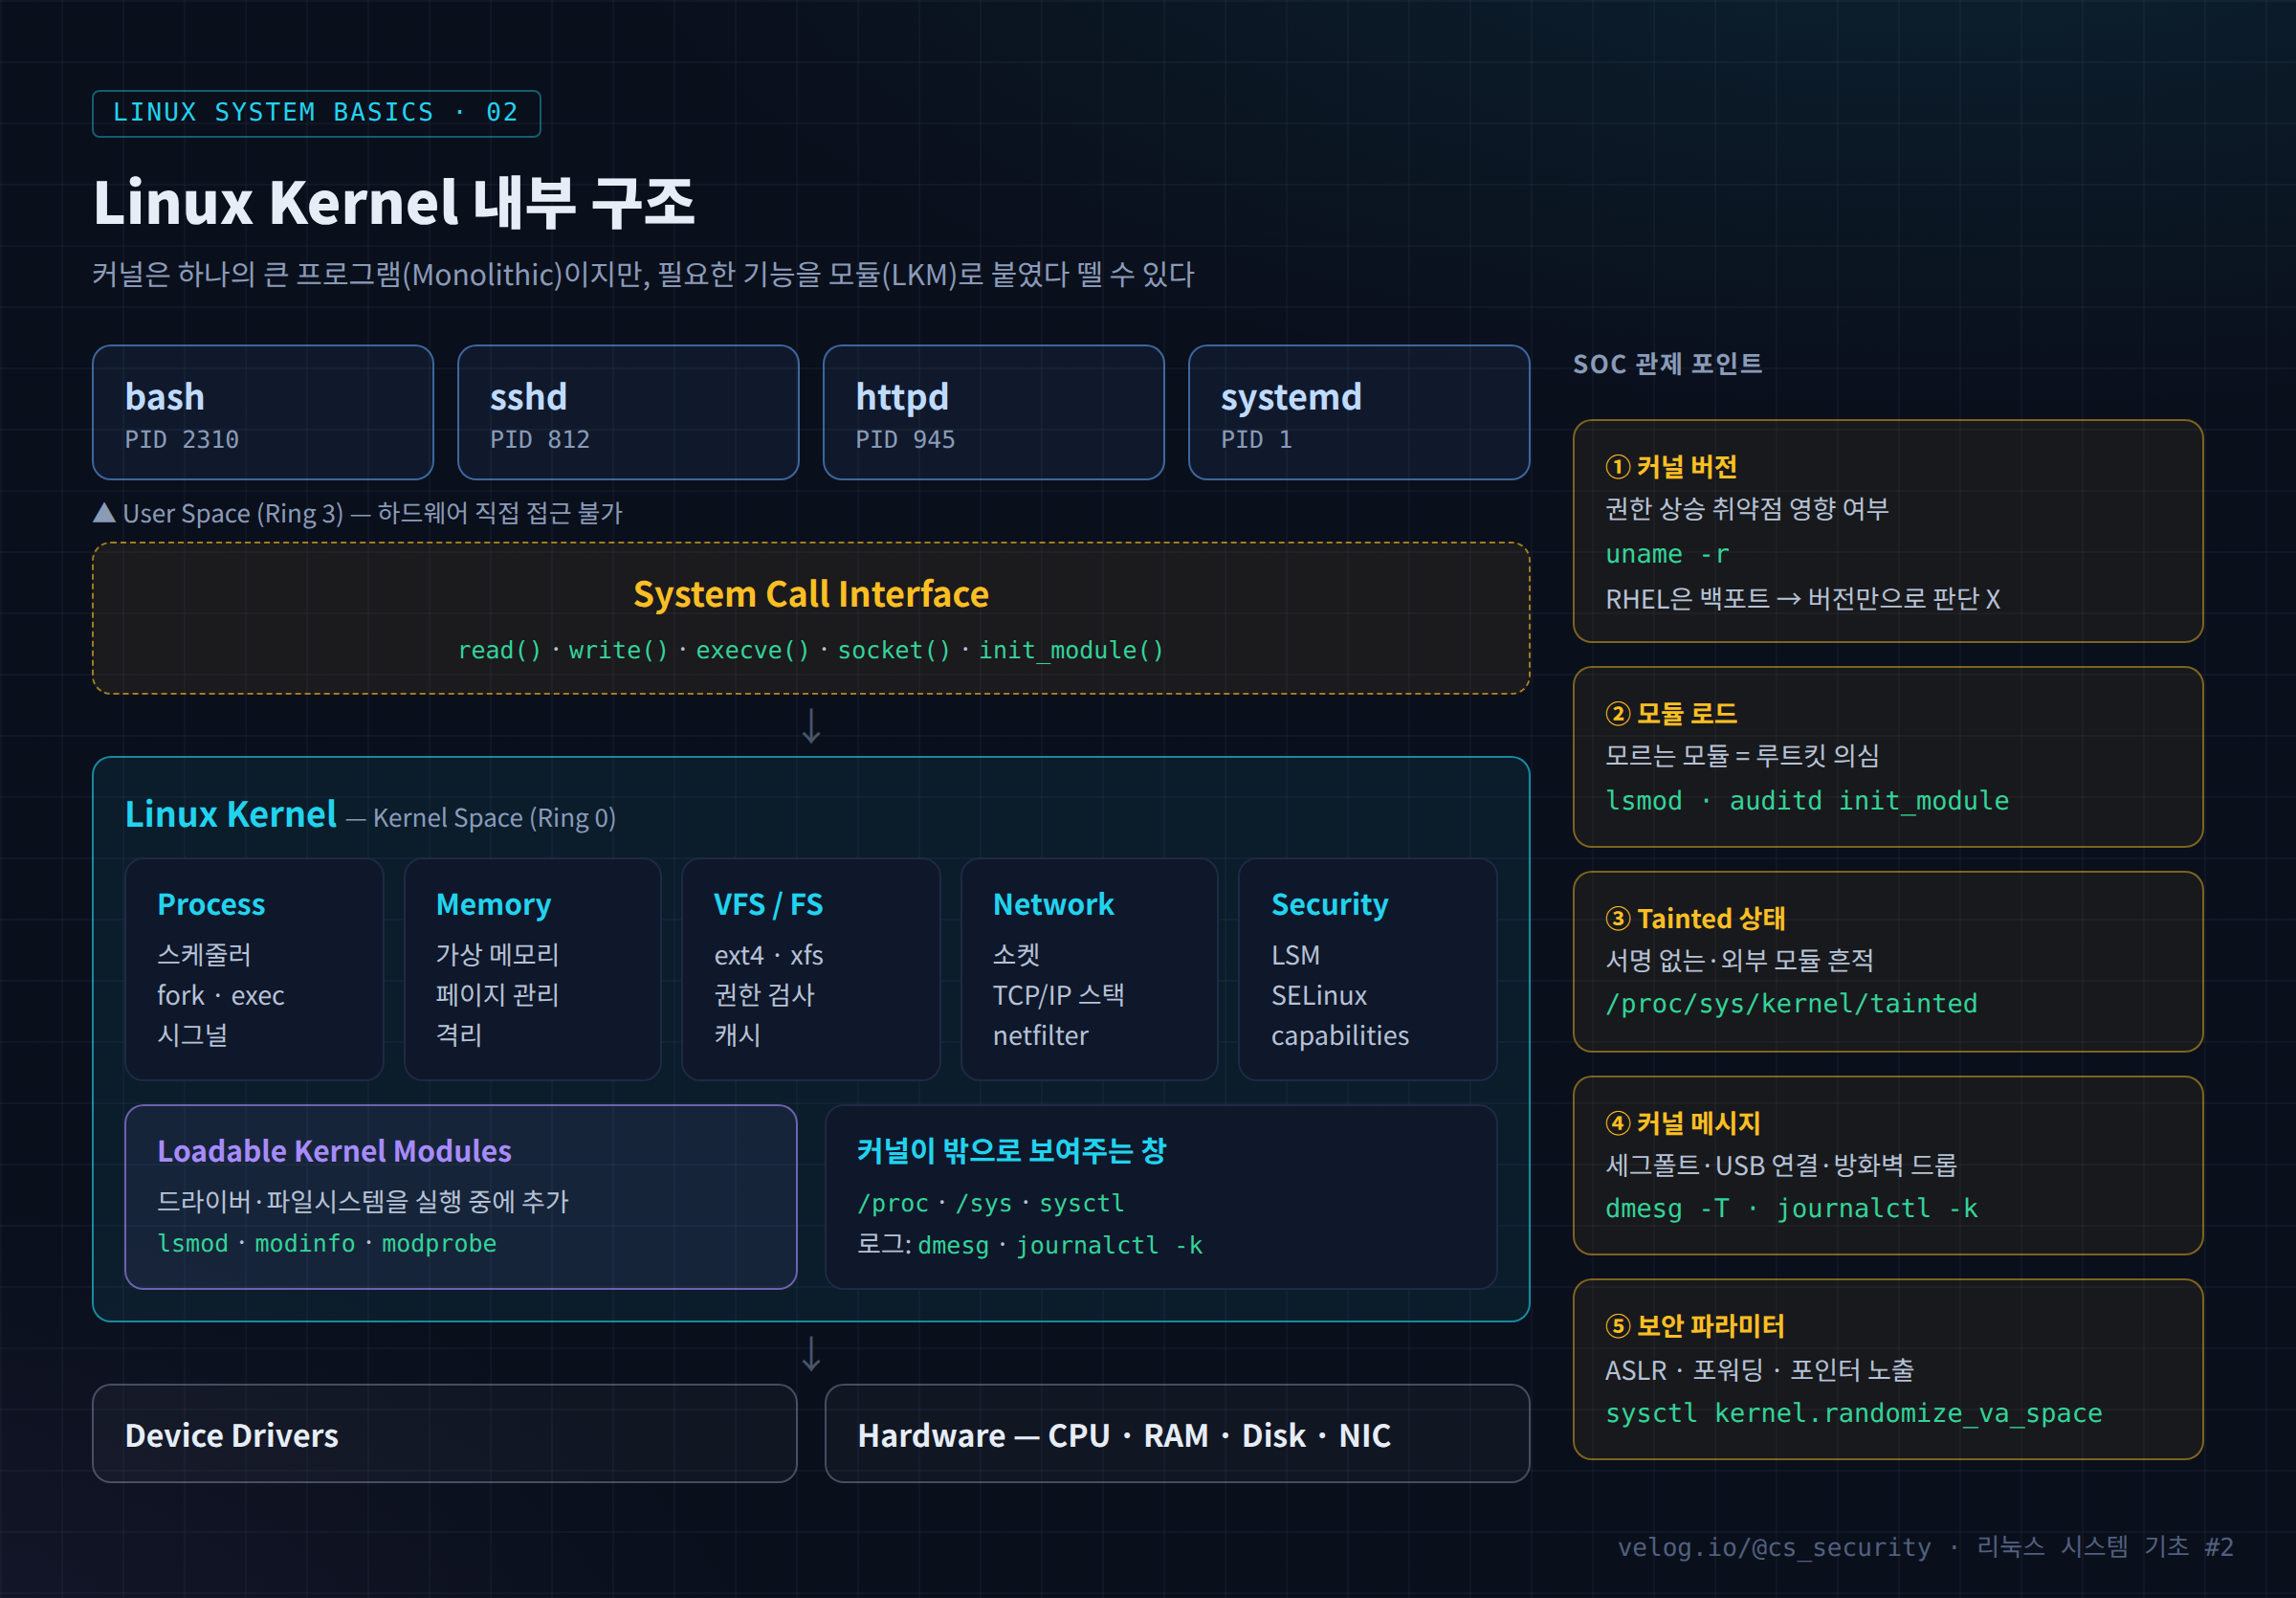The width and height of the screenshot is (2296, 1598).
Task: Click the netfilter entry under Network
Action: click(1040, 1035)
